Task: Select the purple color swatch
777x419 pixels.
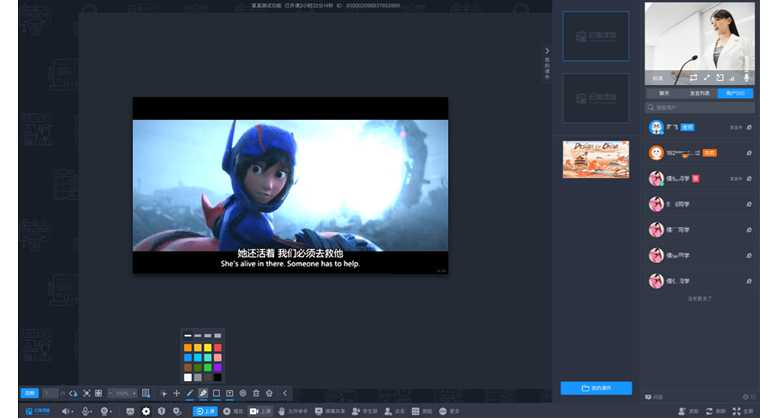Action: (218, 367)
